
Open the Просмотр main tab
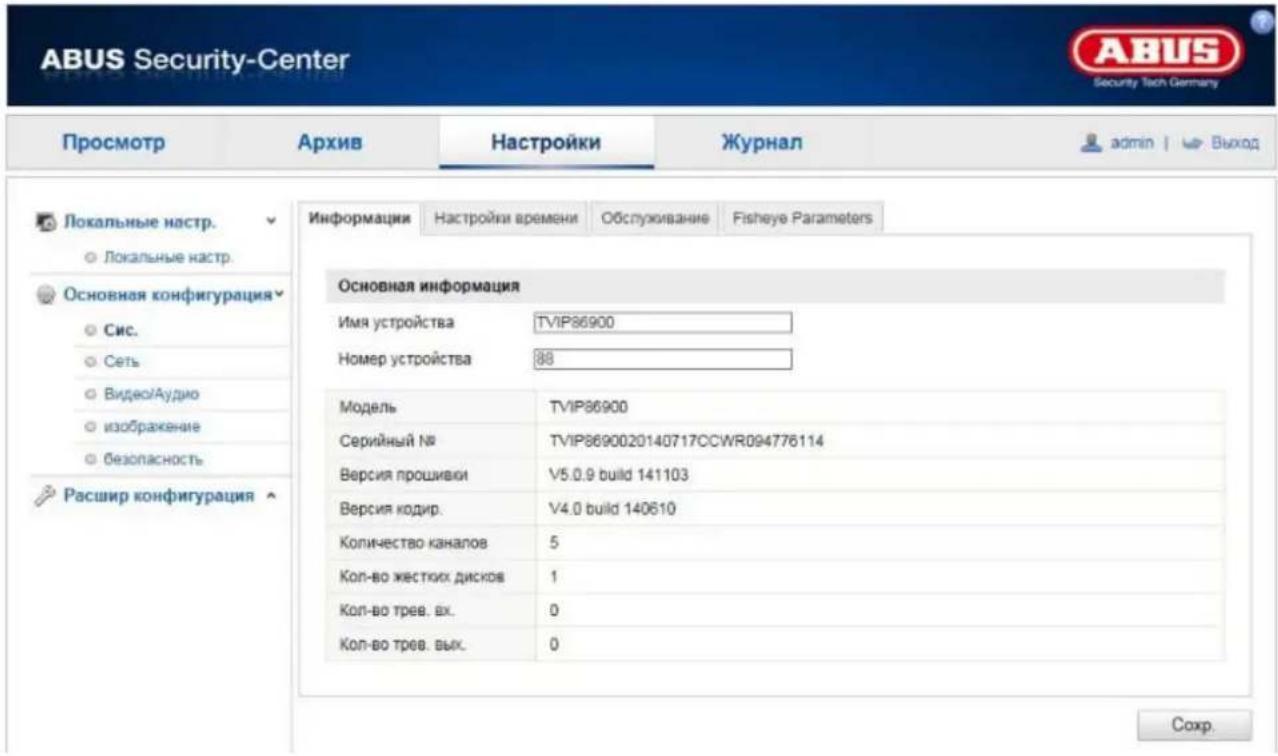[x=114, y=143]
